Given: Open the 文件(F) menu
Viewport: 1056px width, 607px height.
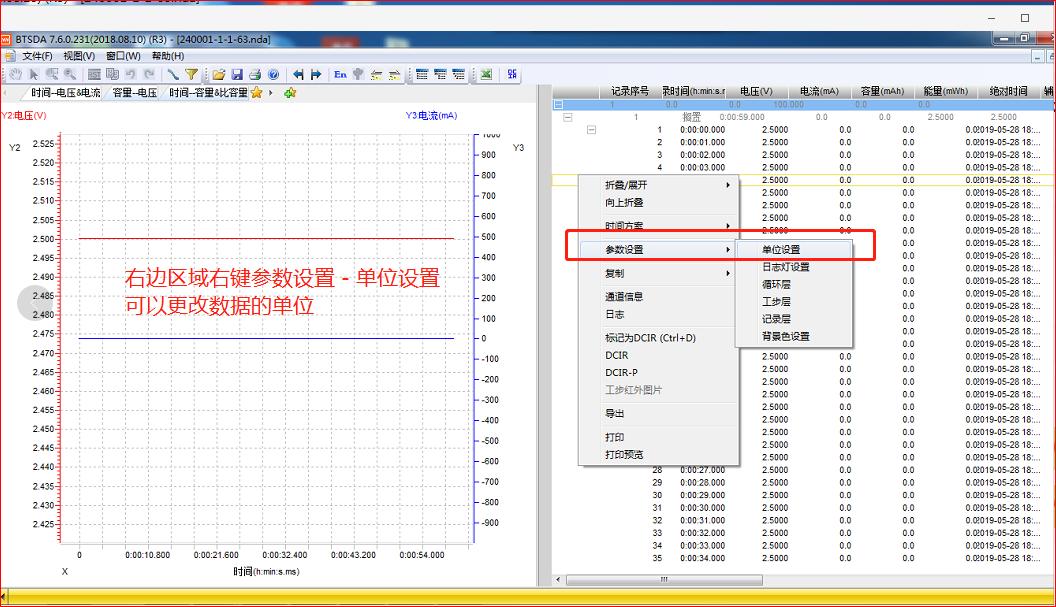Looking at the screenshot, I should 37,56.
